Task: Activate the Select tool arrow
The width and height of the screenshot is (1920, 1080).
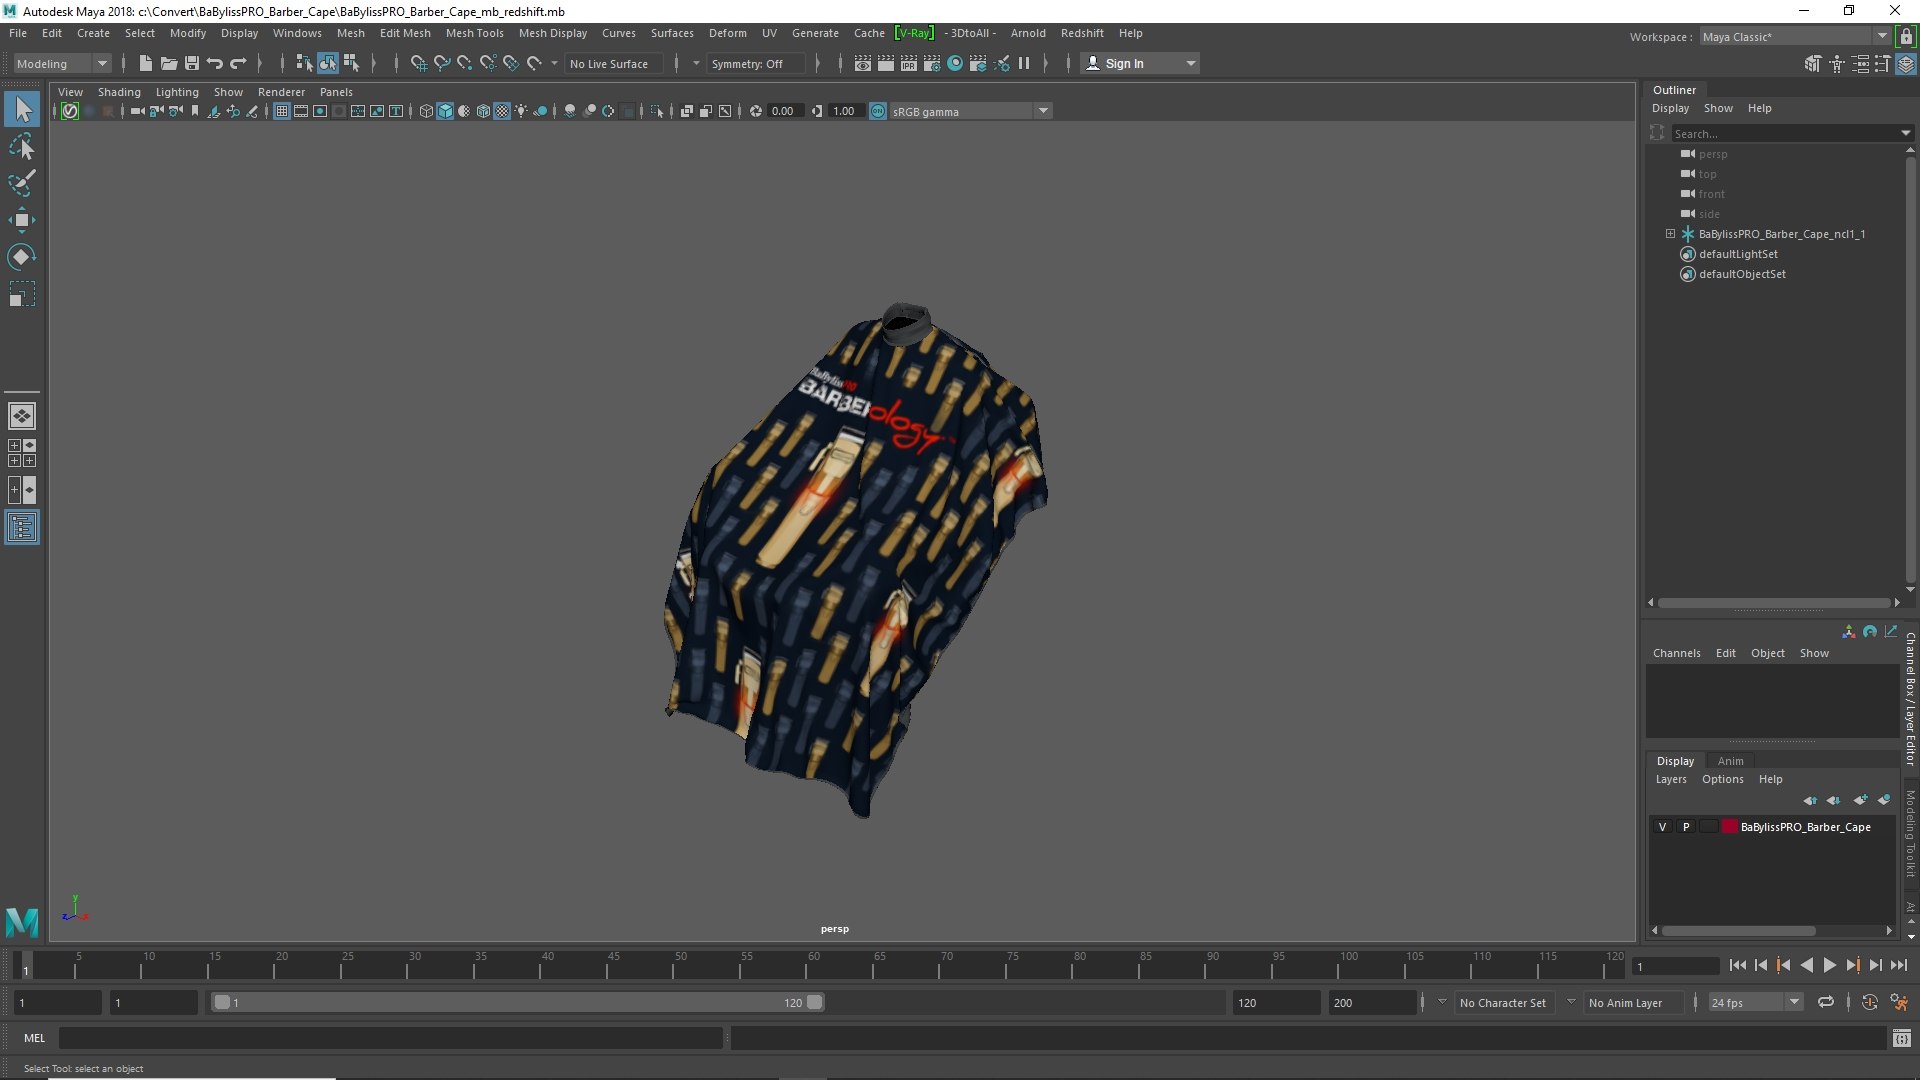Action: [22, 109]
